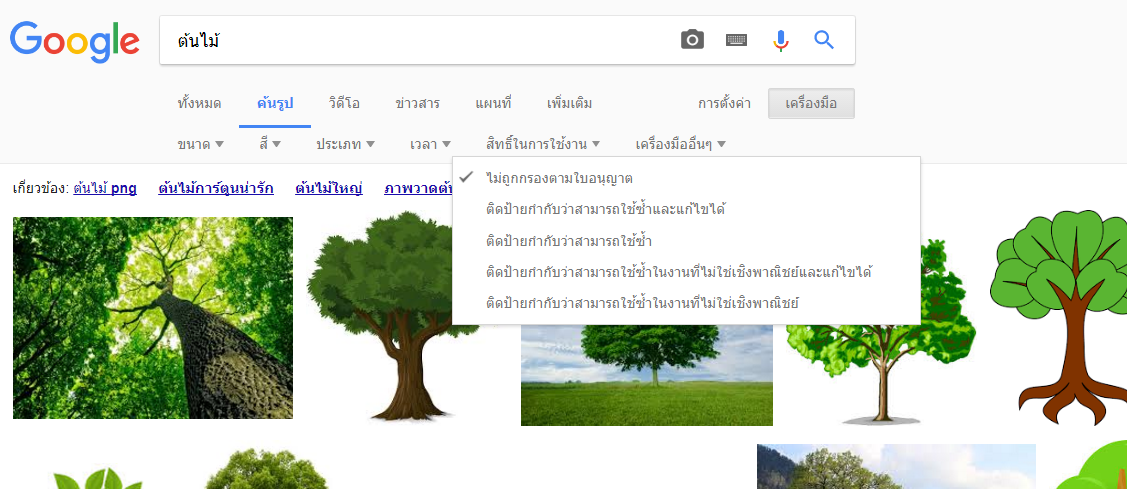Switch to the วิดีโอ tab
The height and width of the screenshot is (489, 1127).
click(x=344, y=103)
